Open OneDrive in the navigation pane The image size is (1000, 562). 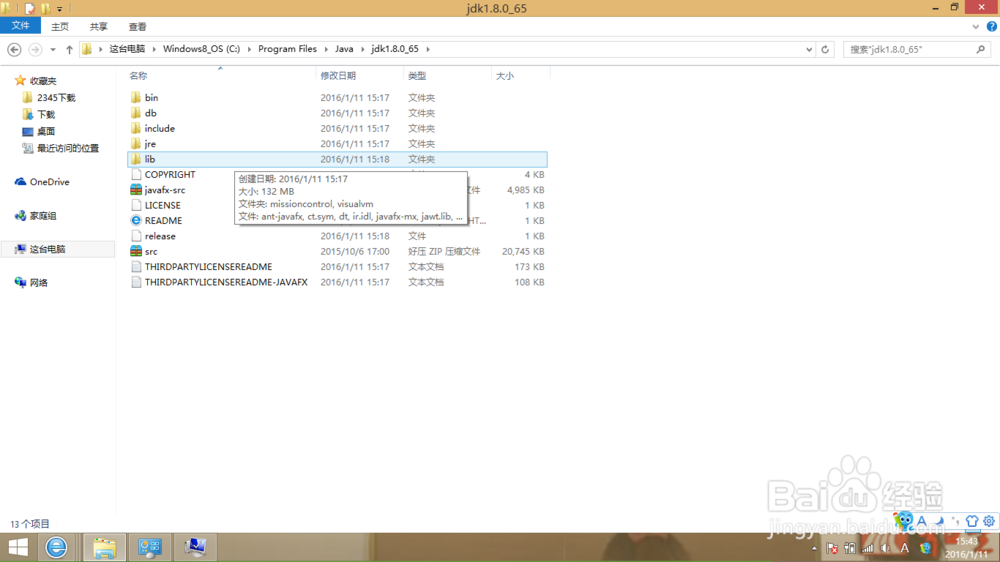pyautogui.click(x=49, y=182)
